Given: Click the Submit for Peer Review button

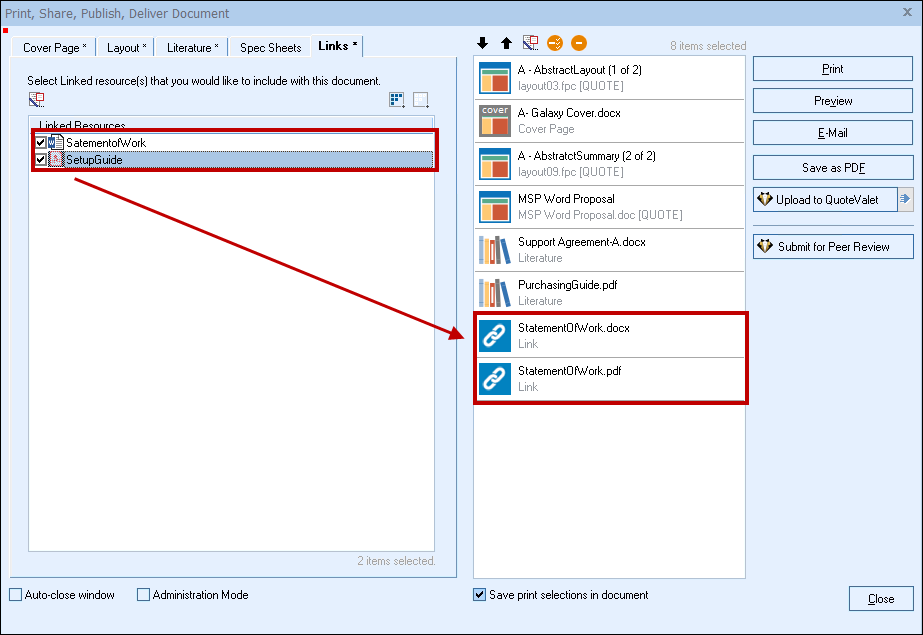Looking at the screenshot, I should pyautogui.click(x=833, y=247).
